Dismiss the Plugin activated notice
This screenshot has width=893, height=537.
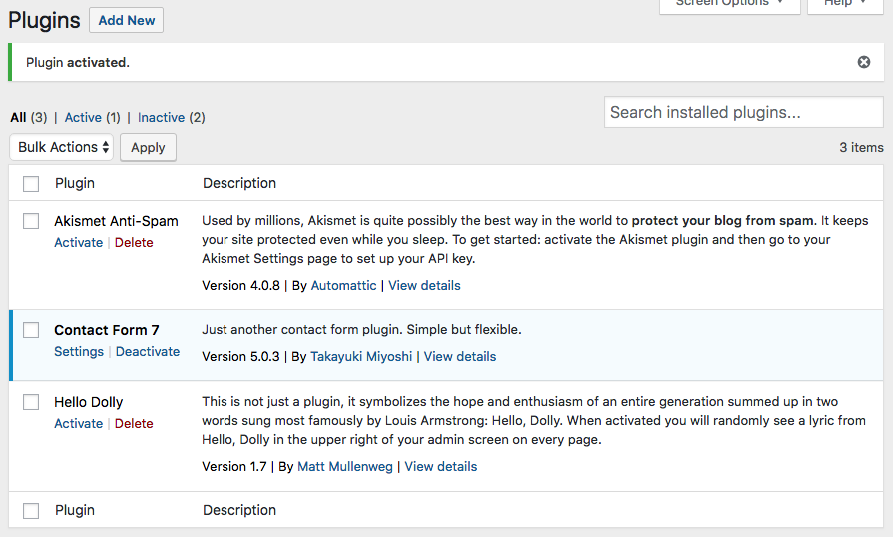[x=864, y=62]
